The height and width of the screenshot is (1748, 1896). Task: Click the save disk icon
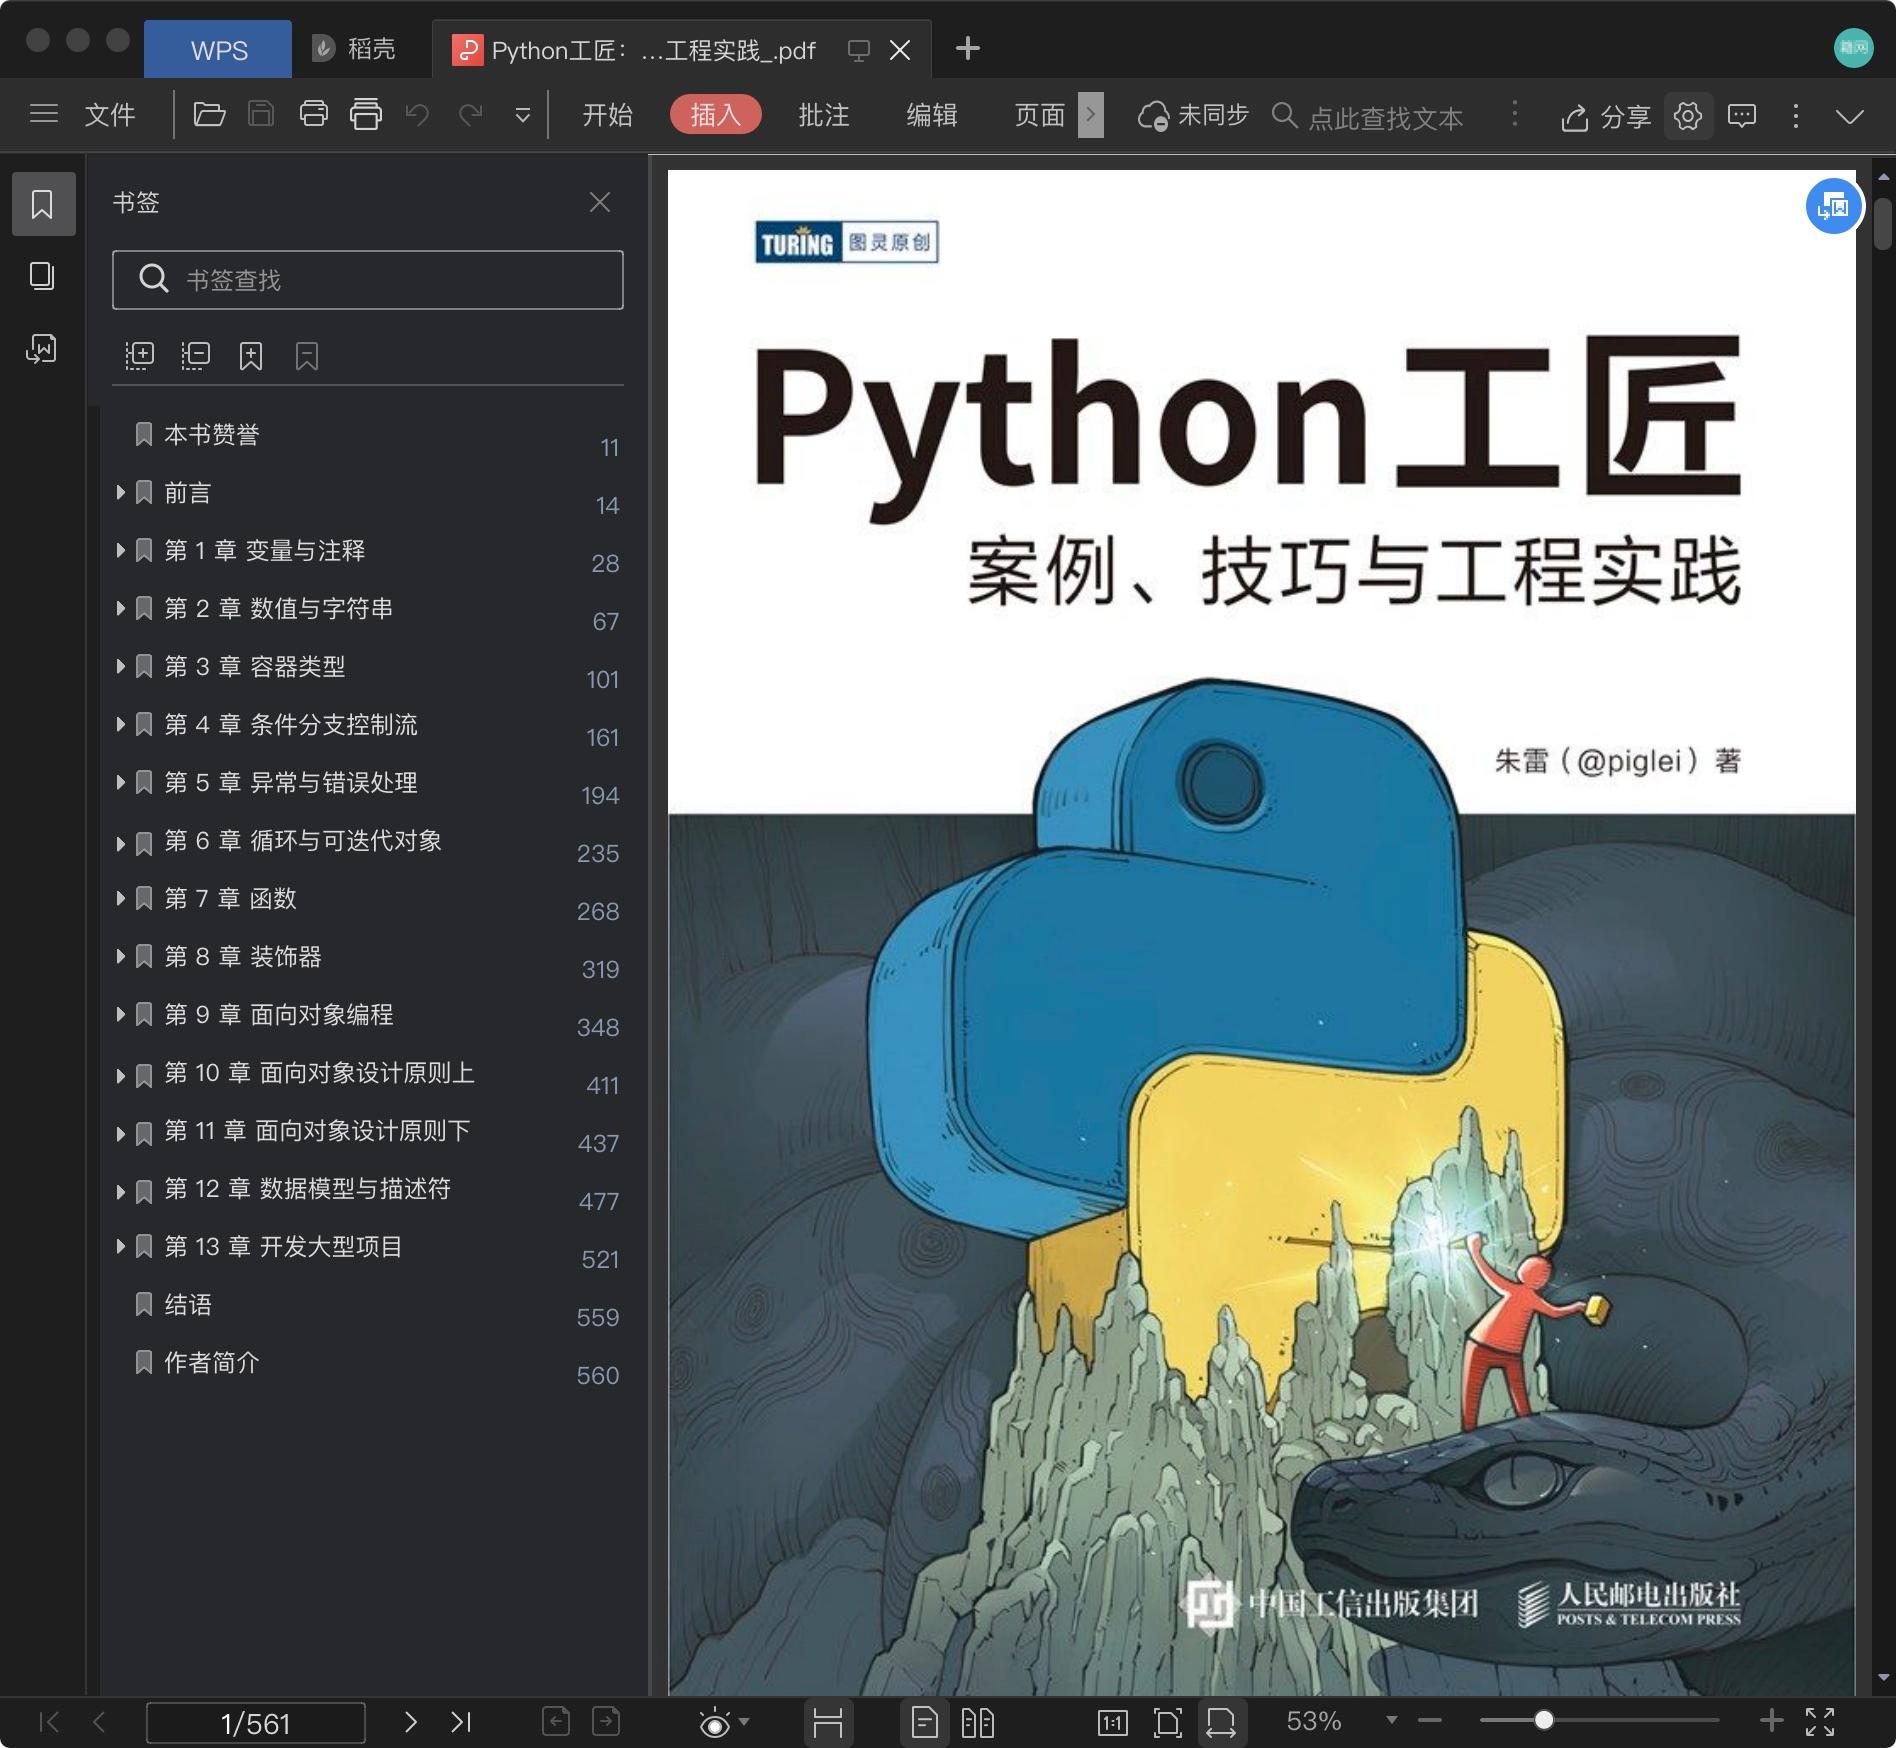[x=261, y=114]
